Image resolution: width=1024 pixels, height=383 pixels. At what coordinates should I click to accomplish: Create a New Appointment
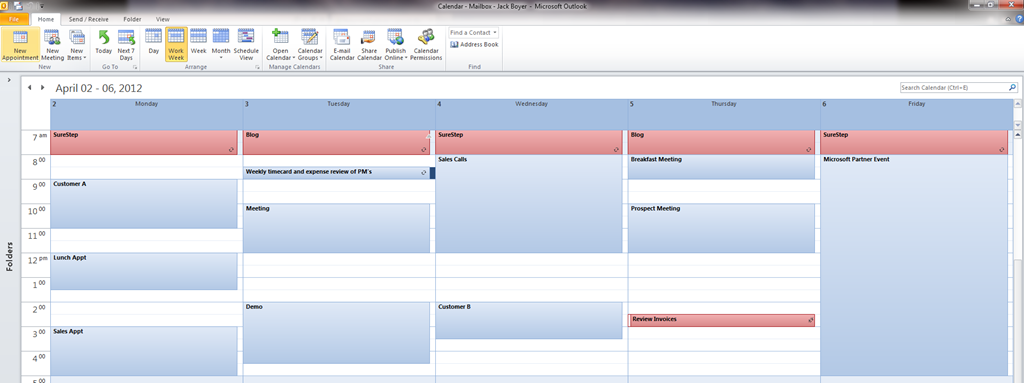coord(20,45)
